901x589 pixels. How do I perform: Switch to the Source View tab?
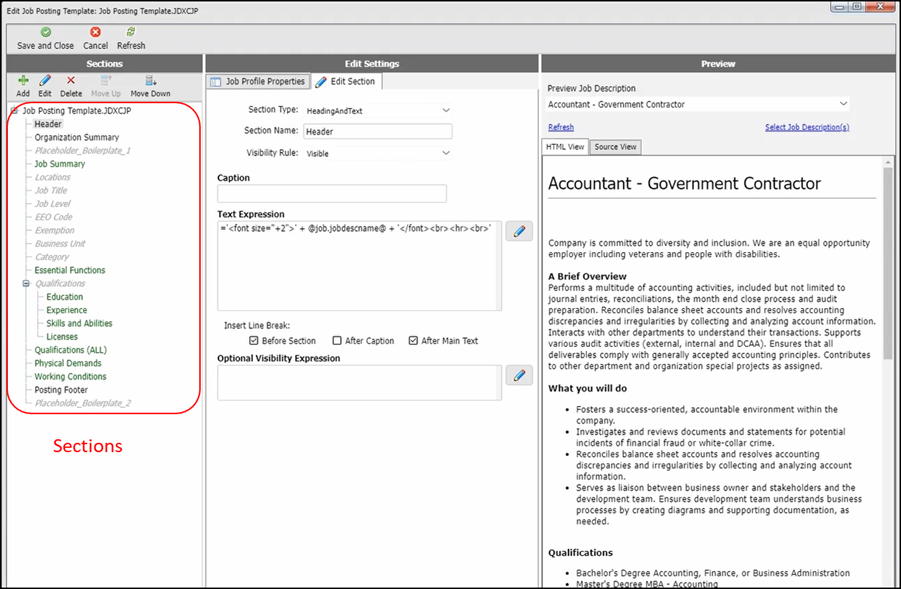[615, 147]
